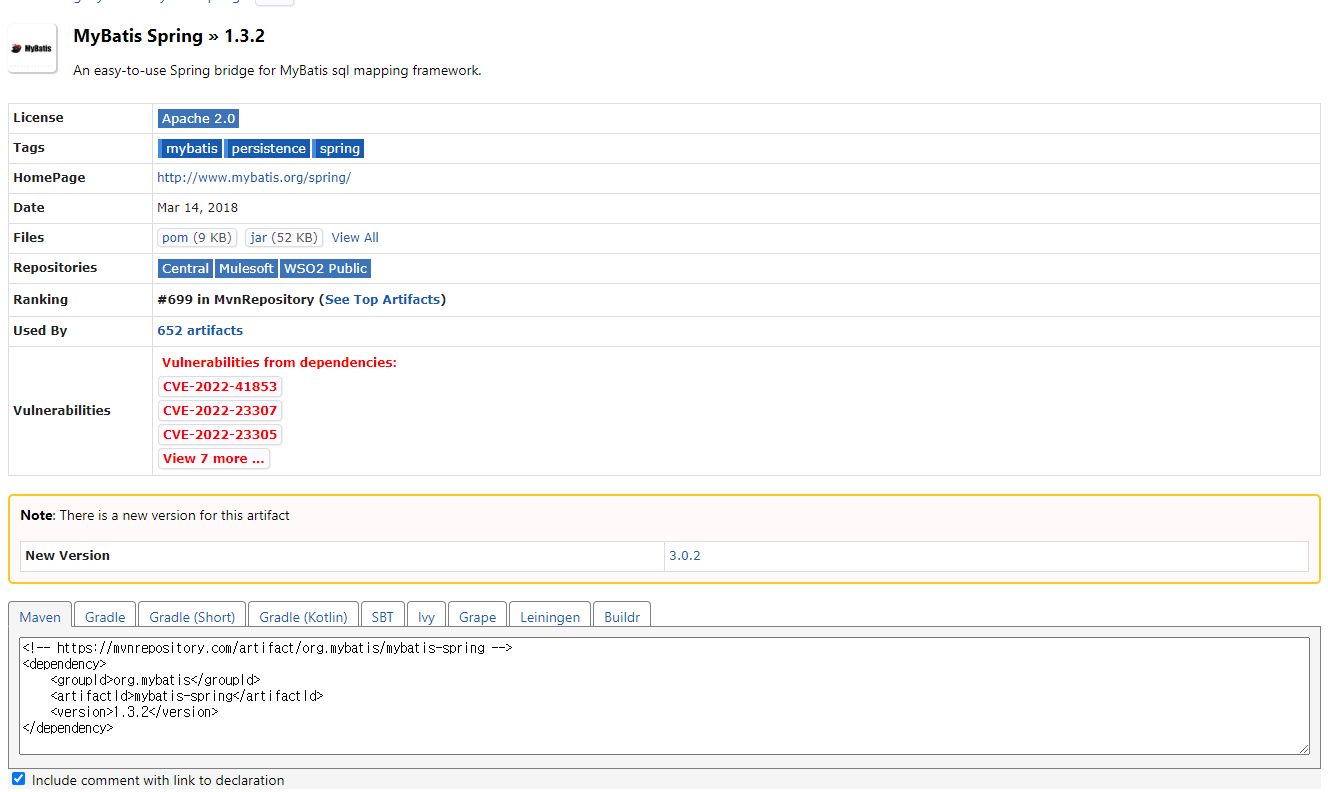The height and width of the screenshot is (792, 1328).
Task: Switch to the Gradle (Short) tab
Action: [192, 616]
